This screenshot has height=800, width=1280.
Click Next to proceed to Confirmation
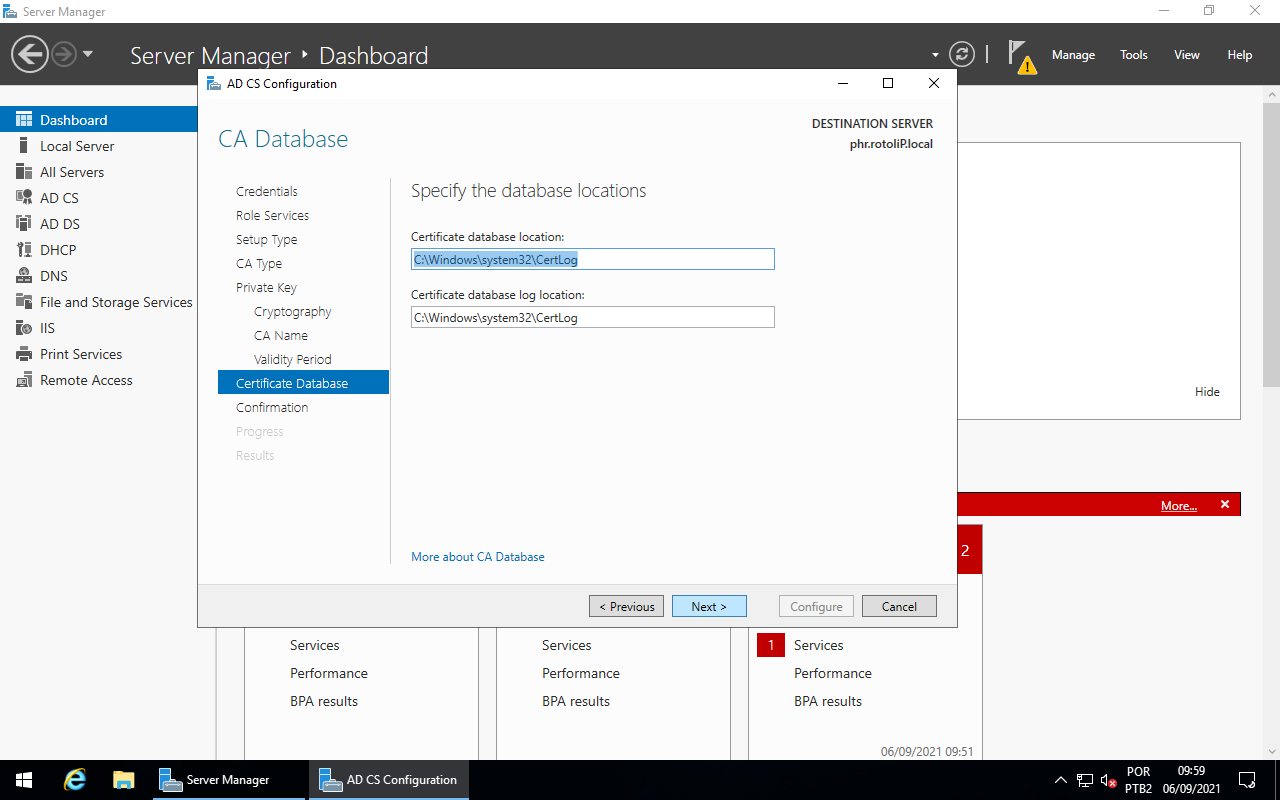(709, 606)
